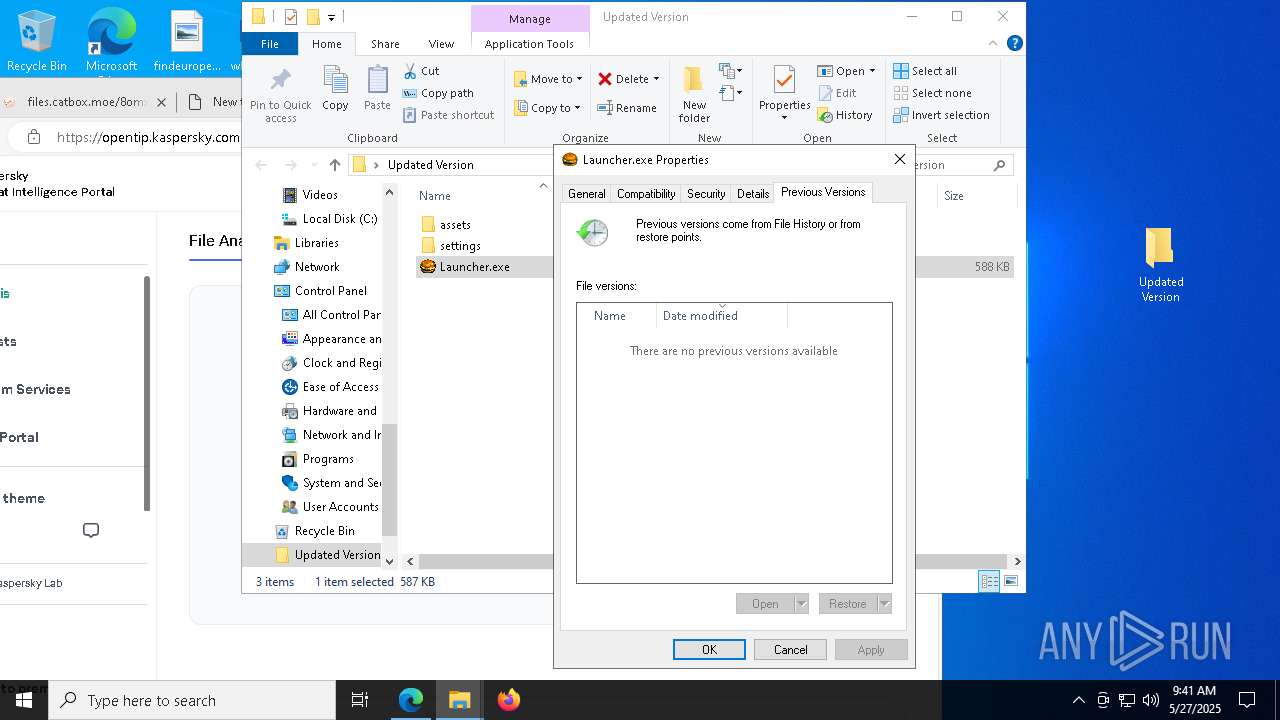Image resolution: width=1280 pixels, height=720 pixels.
Task: Switch to the View ribbon tab
Action: tap(441, 44)
